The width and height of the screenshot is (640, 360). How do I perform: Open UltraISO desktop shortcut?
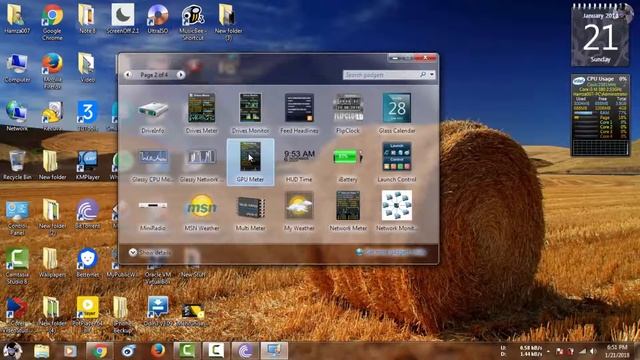158,20
